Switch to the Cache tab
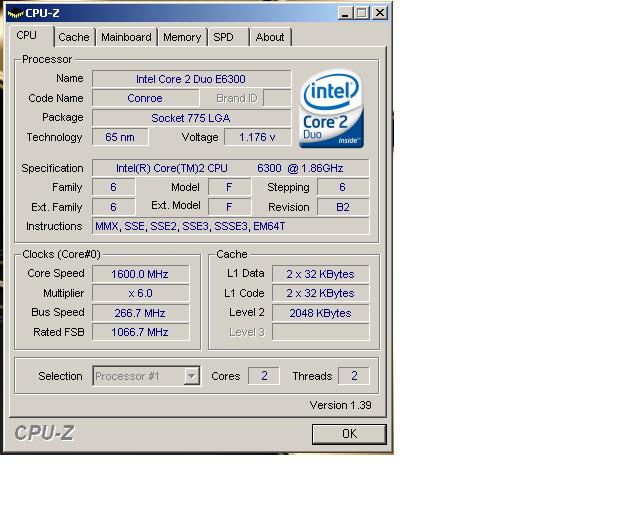 [x=74, y=37]
